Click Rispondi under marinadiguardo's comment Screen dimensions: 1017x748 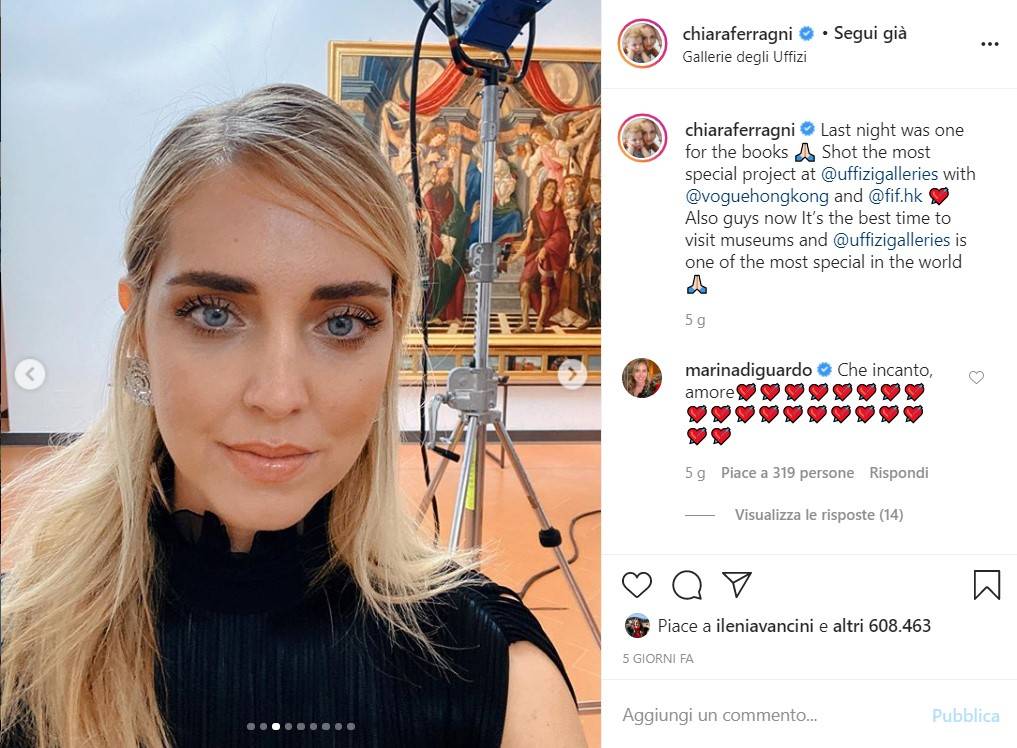(898, 473)
